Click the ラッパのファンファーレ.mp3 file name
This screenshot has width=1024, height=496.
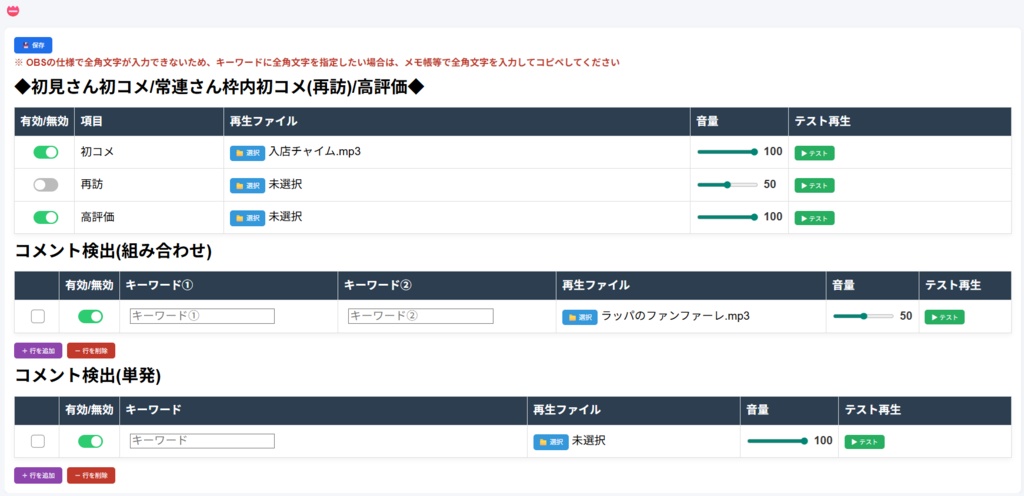[675, 316]
